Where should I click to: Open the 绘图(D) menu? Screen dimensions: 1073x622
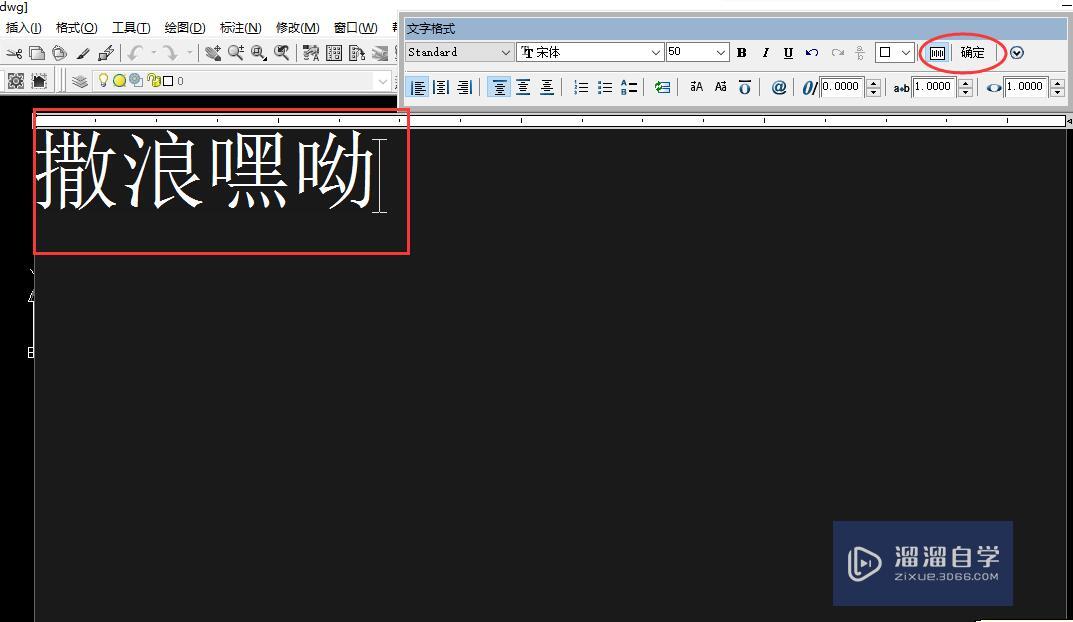[185, 27]
